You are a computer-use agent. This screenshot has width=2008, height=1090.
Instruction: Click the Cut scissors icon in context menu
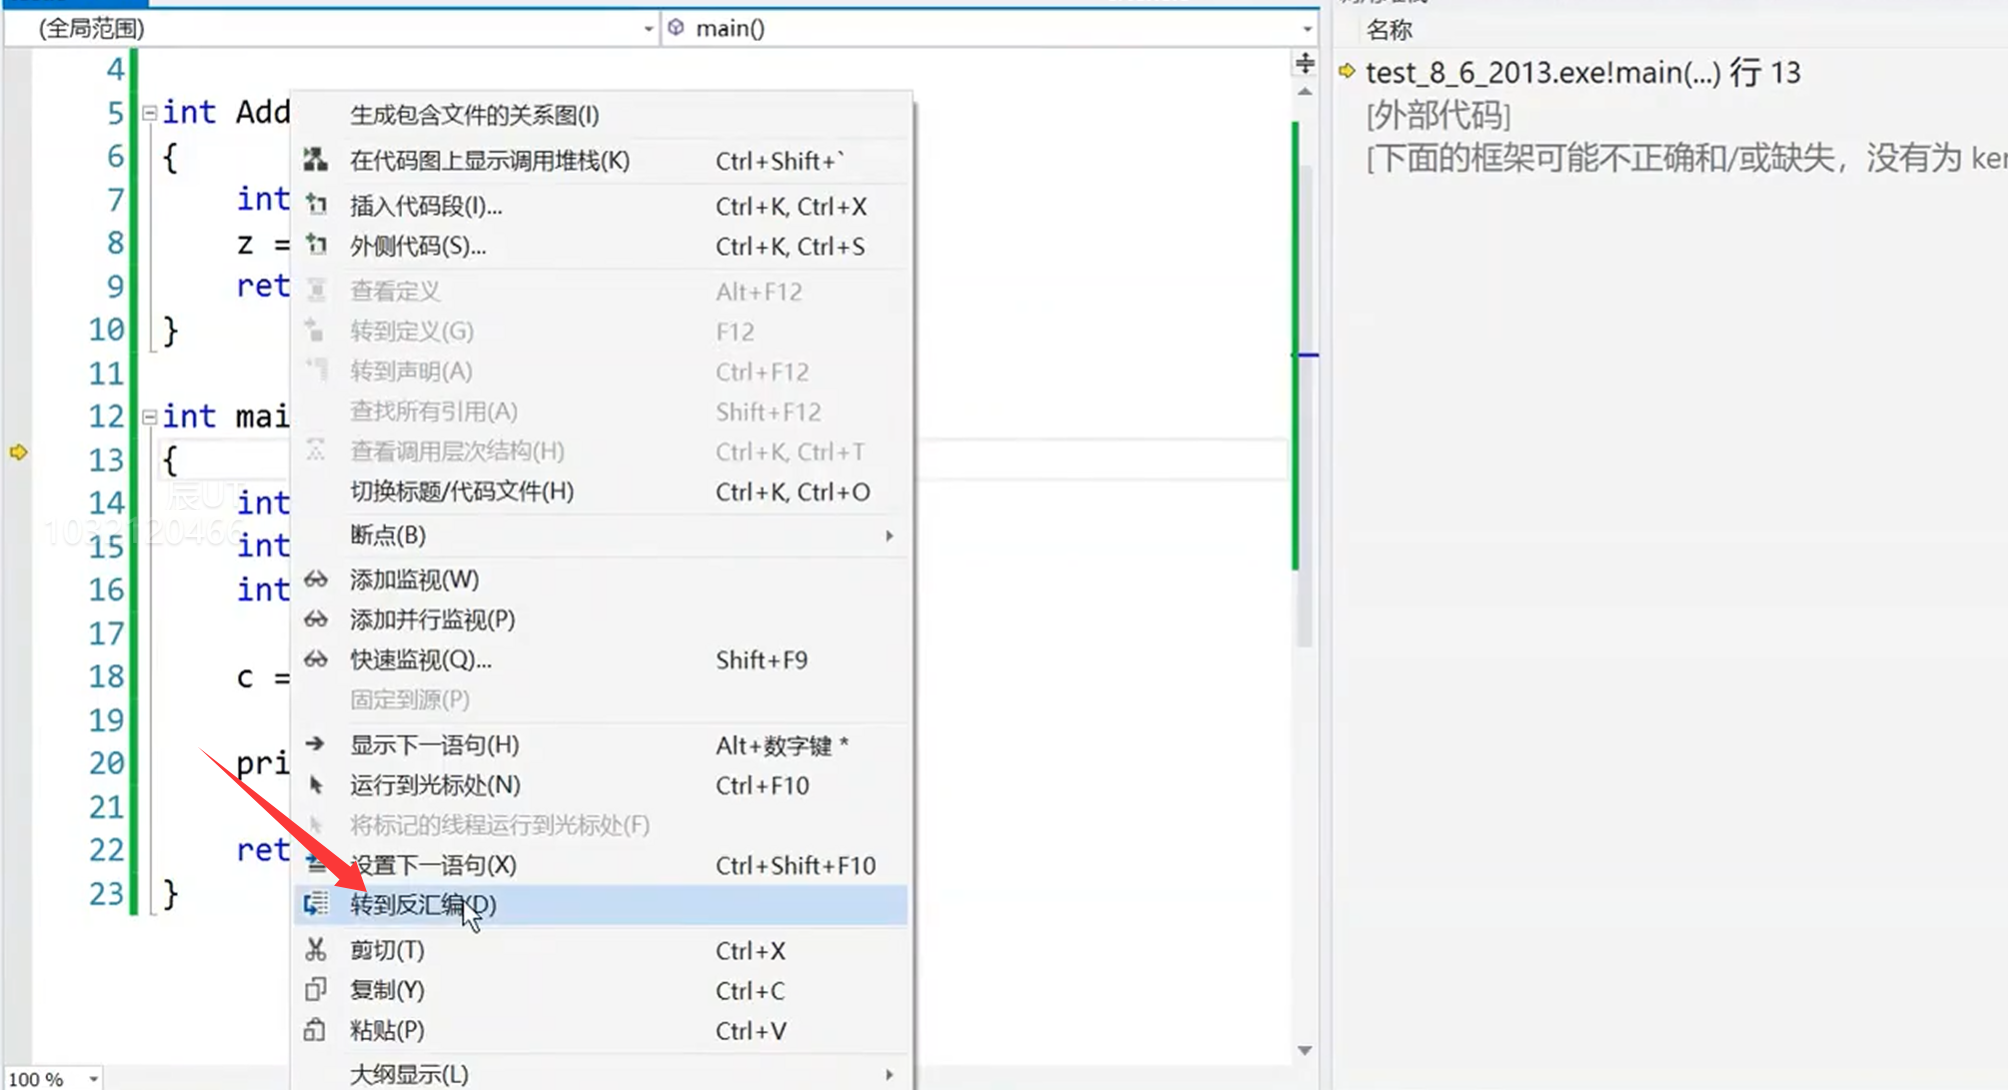(x=316, y=950)
